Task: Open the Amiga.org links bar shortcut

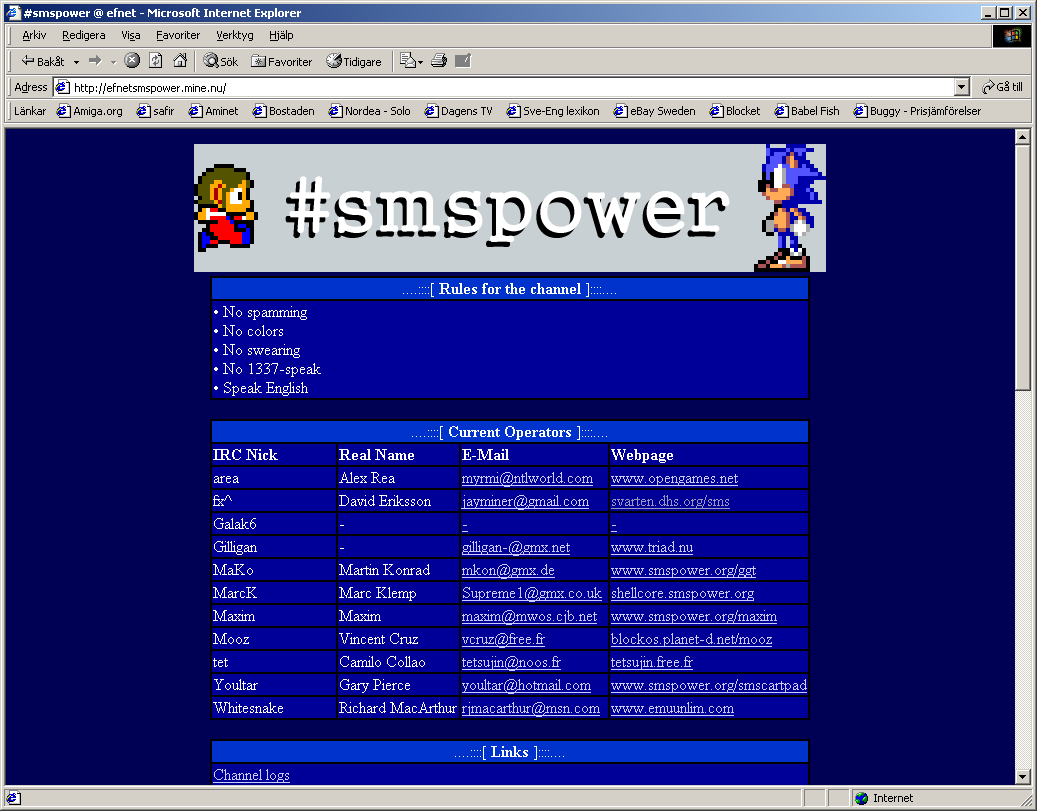Action: (90, 111)
